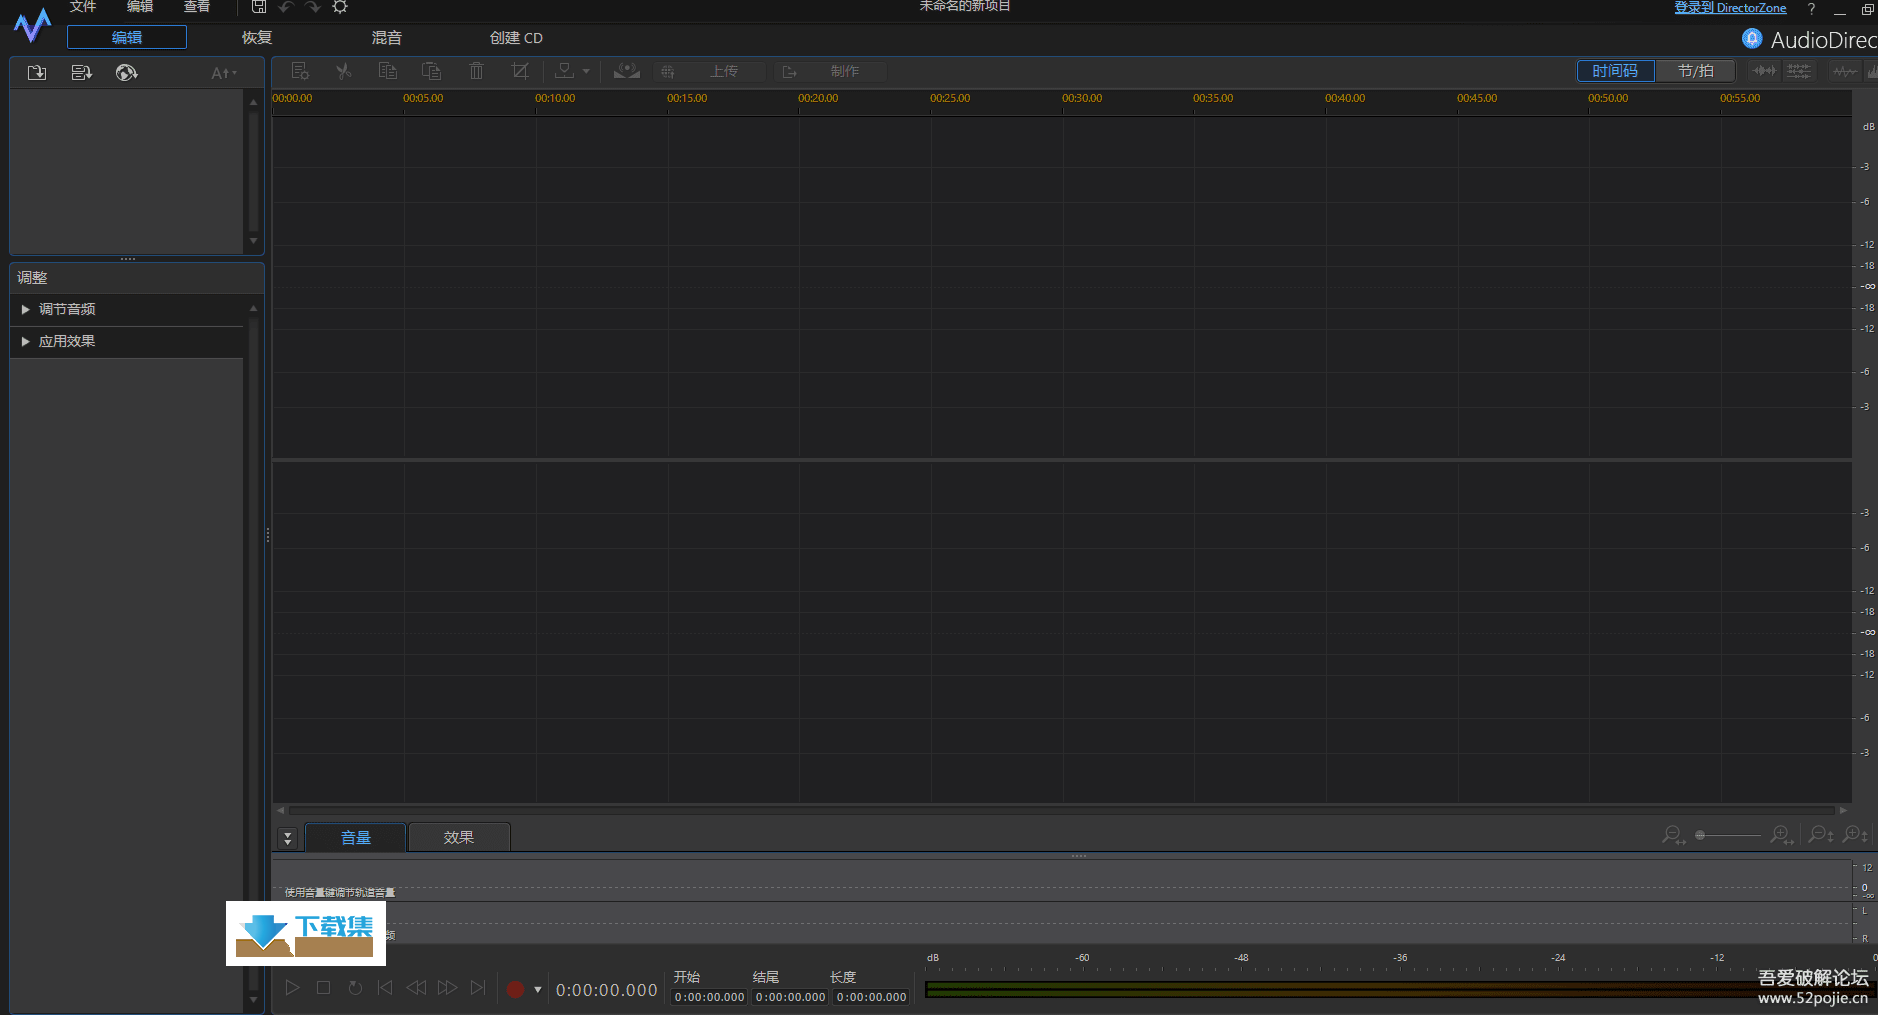The width and height of the screenshot is (1878, 1015).
Task: Go to end of track
Action: point(478,988)
